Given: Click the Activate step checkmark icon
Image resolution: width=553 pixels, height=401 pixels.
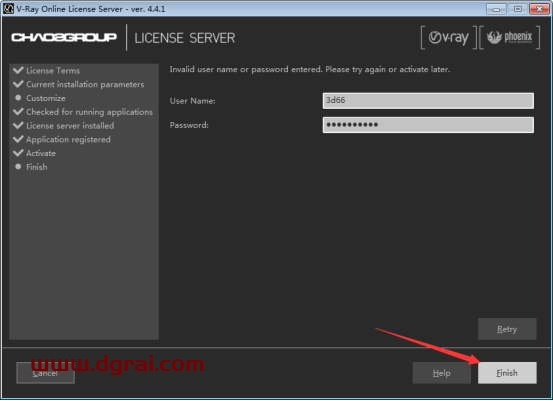Looking at the screenshot, I should pos(18,153).
